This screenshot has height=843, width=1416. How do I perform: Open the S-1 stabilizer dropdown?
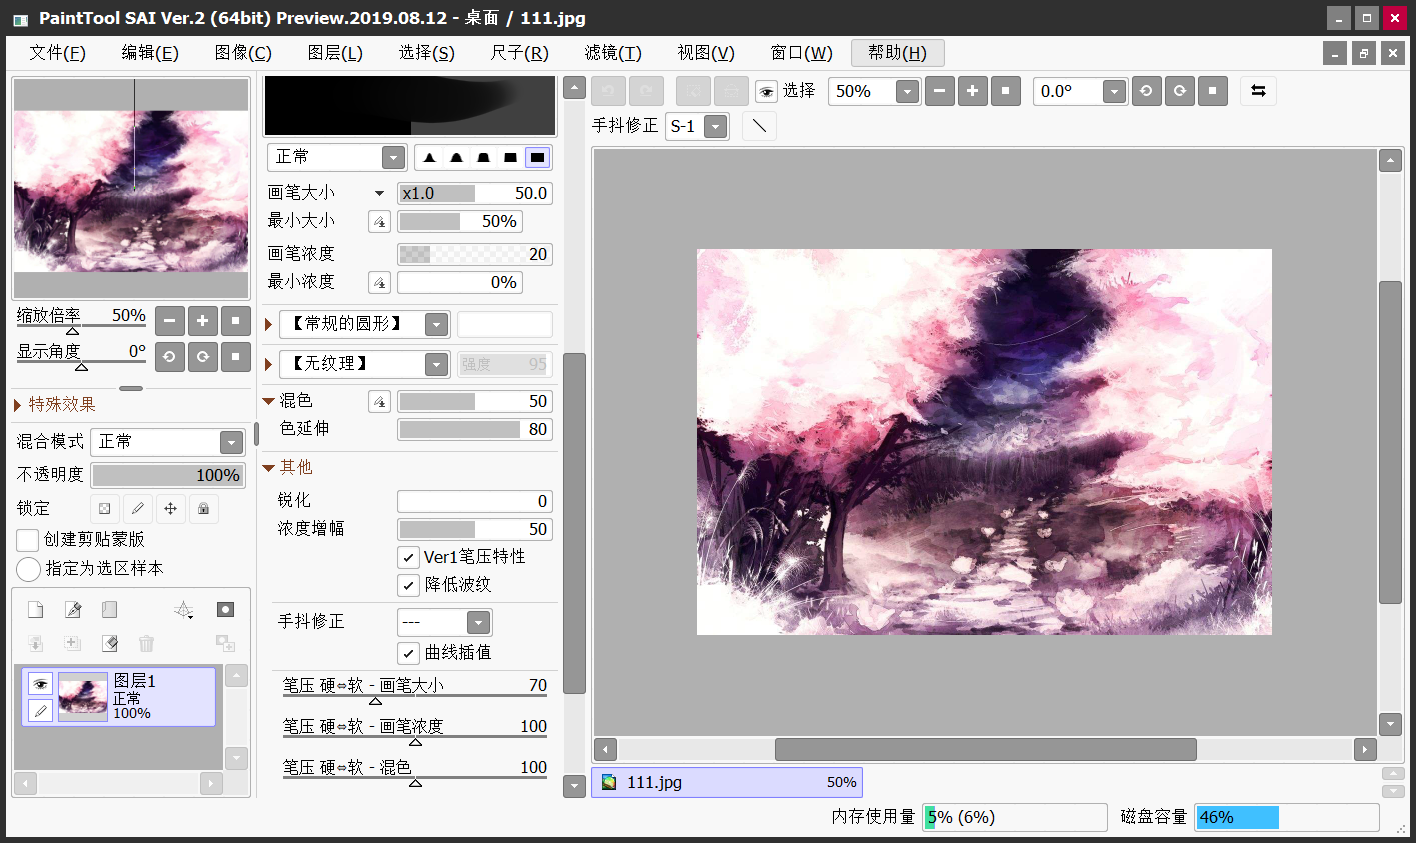(x=714, y=127)
